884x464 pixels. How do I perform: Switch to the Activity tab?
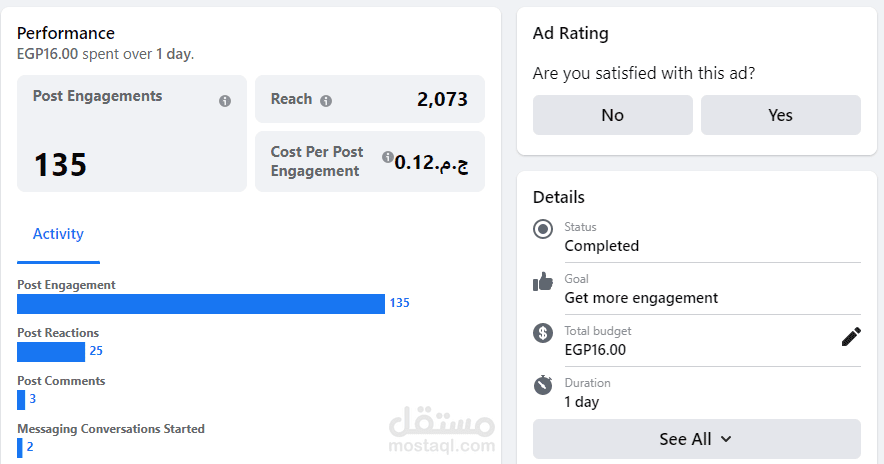58,234
